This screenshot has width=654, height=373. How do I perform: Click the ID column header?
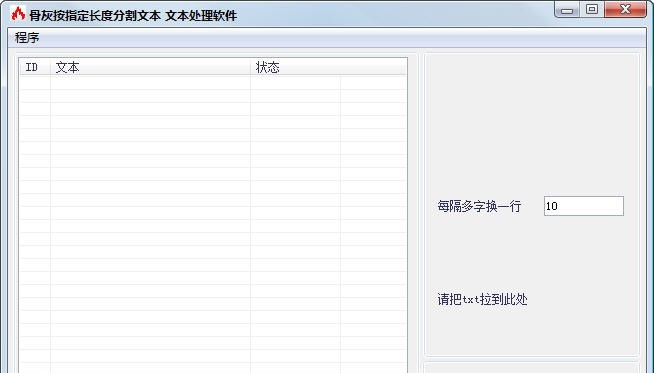point(35,67)
